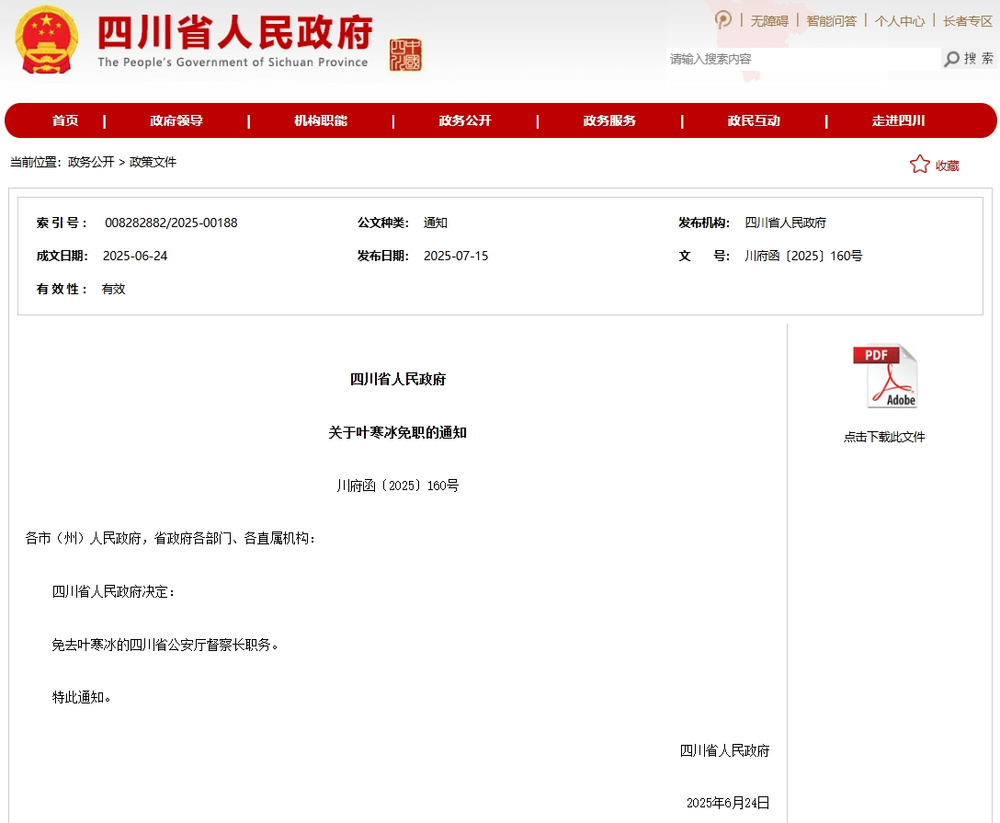1000x823 pixels.
Task: Click 川府函〔2025〕160号 in metadata box
Action: (x=804, y=256)
